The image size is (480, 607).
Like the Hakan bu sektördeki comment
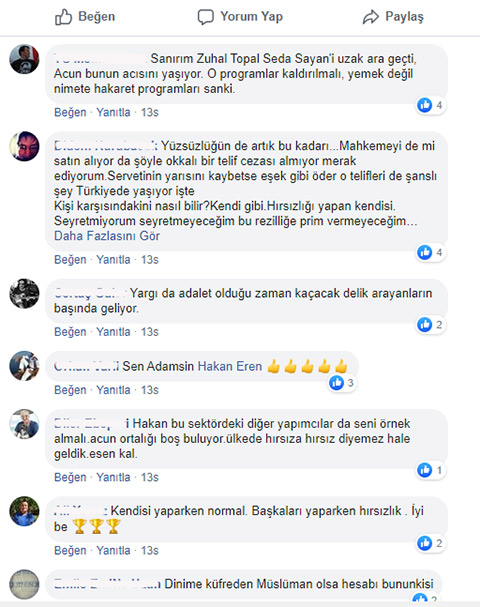pyautogui.click(x=70, y=477)
